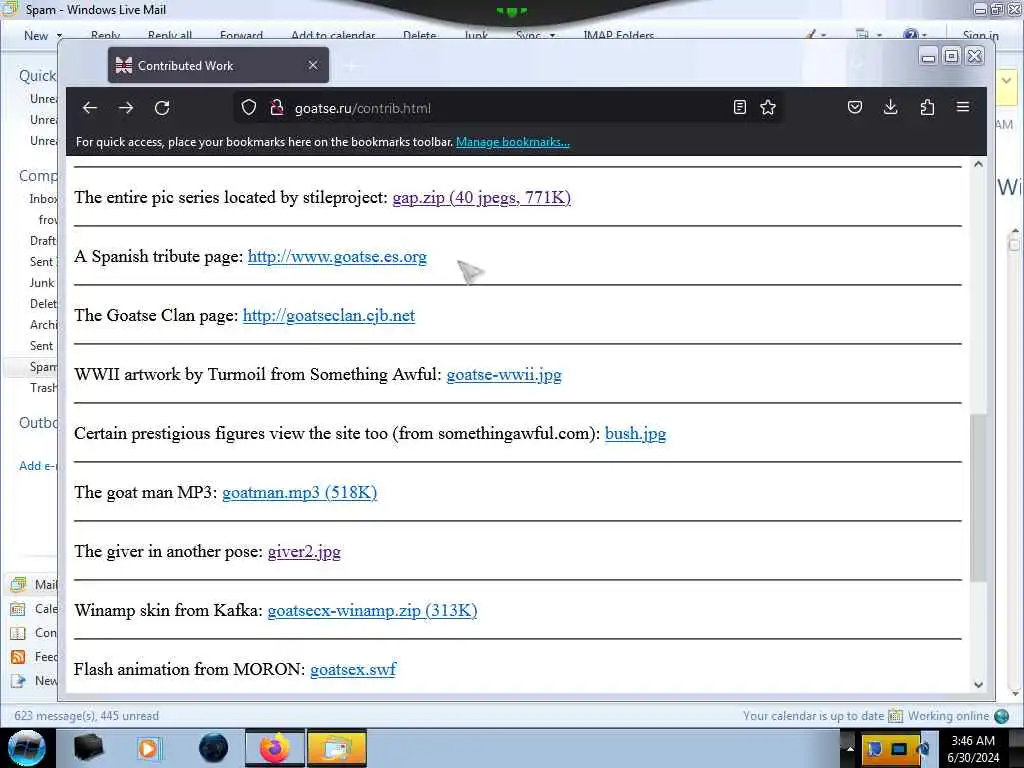This screenshot has height=768, width=1024.
Task: Select the Contributed Work tab
Action: click(x=218, y=65)
